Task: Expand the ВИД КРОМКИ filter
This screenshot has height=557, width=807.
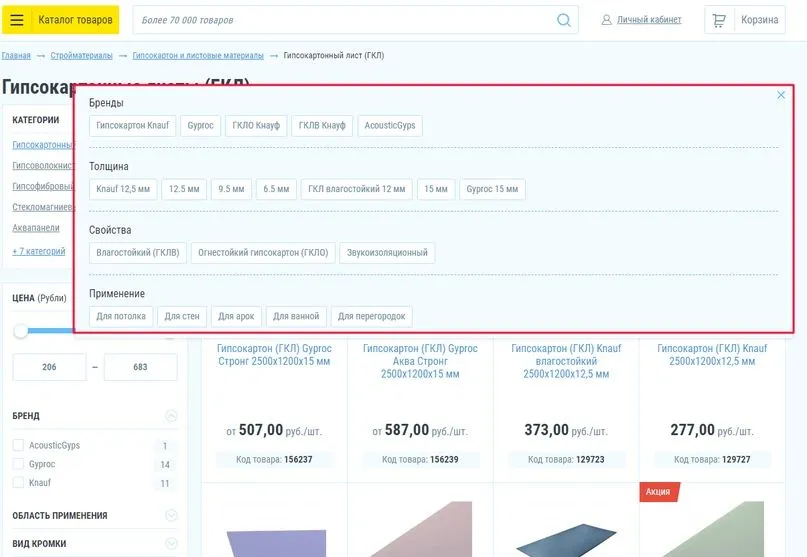Action: click(x=171, y=543)
